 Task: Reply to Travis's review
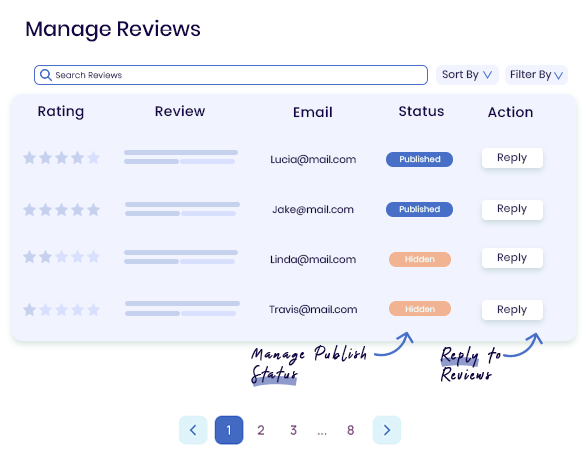512,310
